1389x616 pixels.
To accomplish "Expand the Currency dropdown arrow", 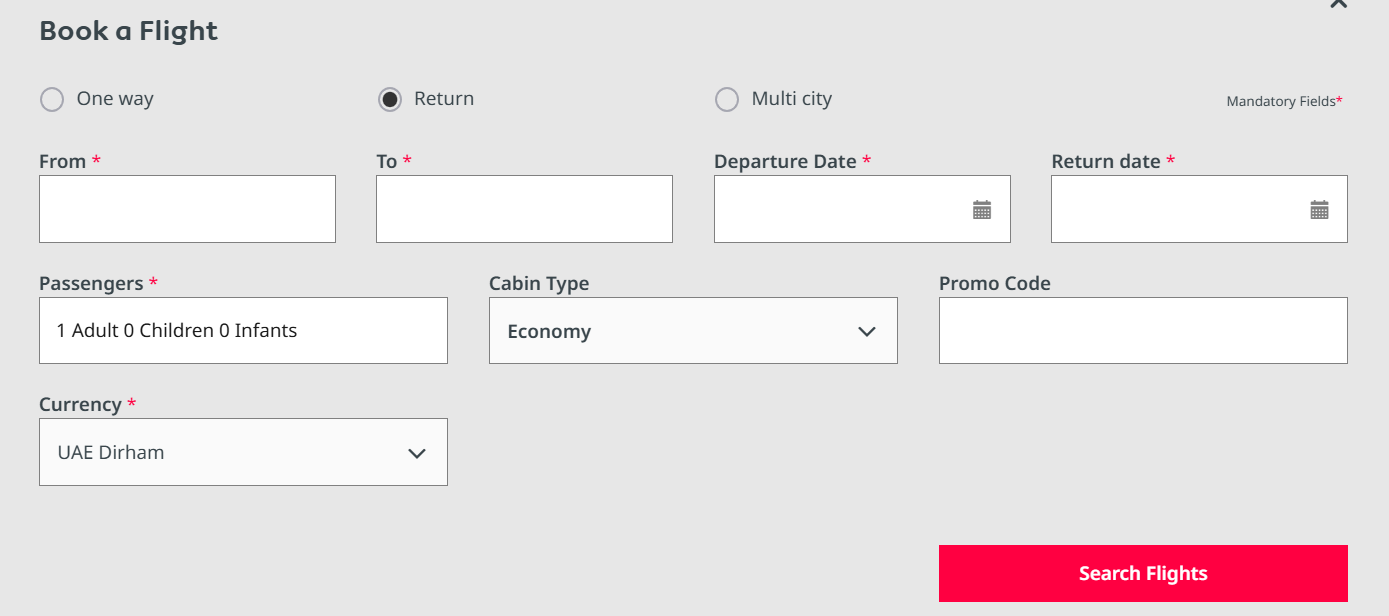I will pos(417,453).
